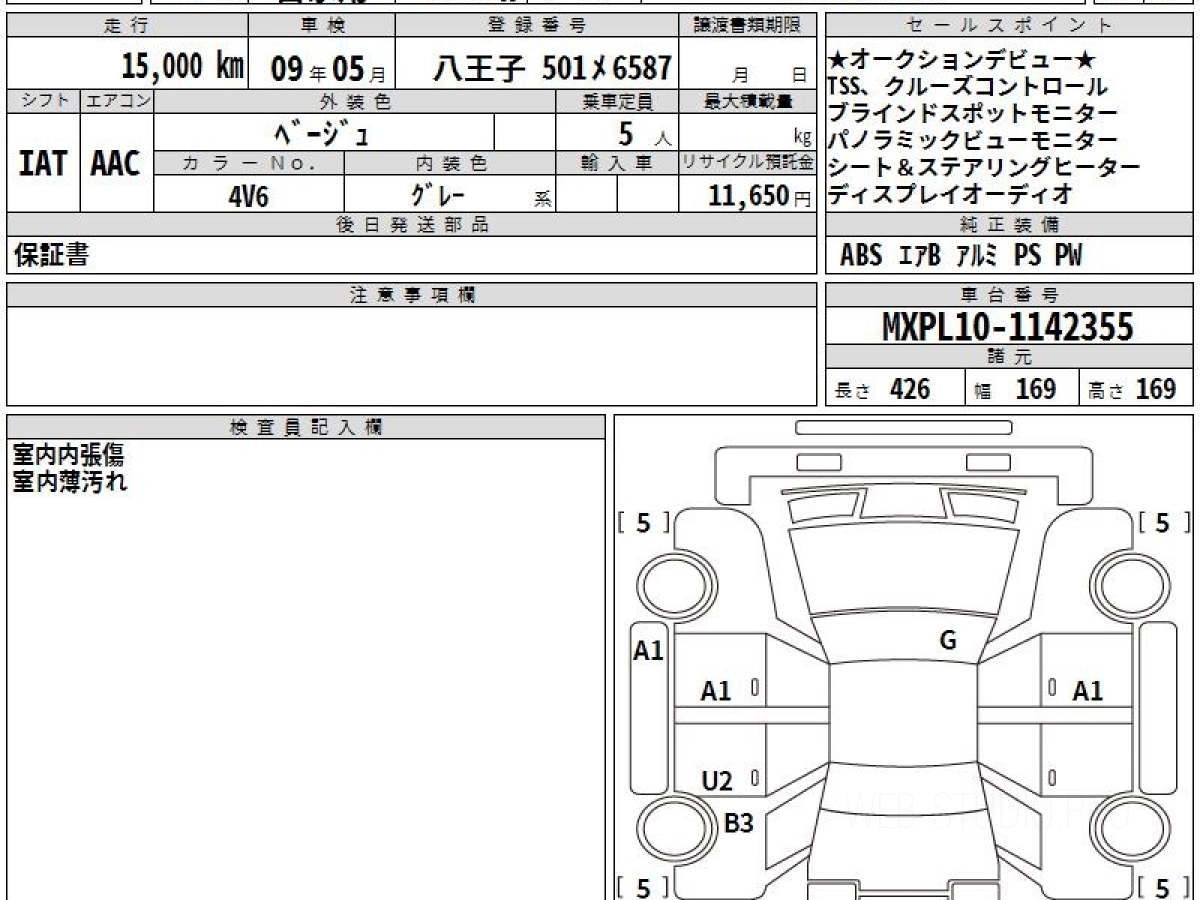The image size is (1200, 900).
Task: Select the U2 mark on the diagram
Action: pos(717,782)
